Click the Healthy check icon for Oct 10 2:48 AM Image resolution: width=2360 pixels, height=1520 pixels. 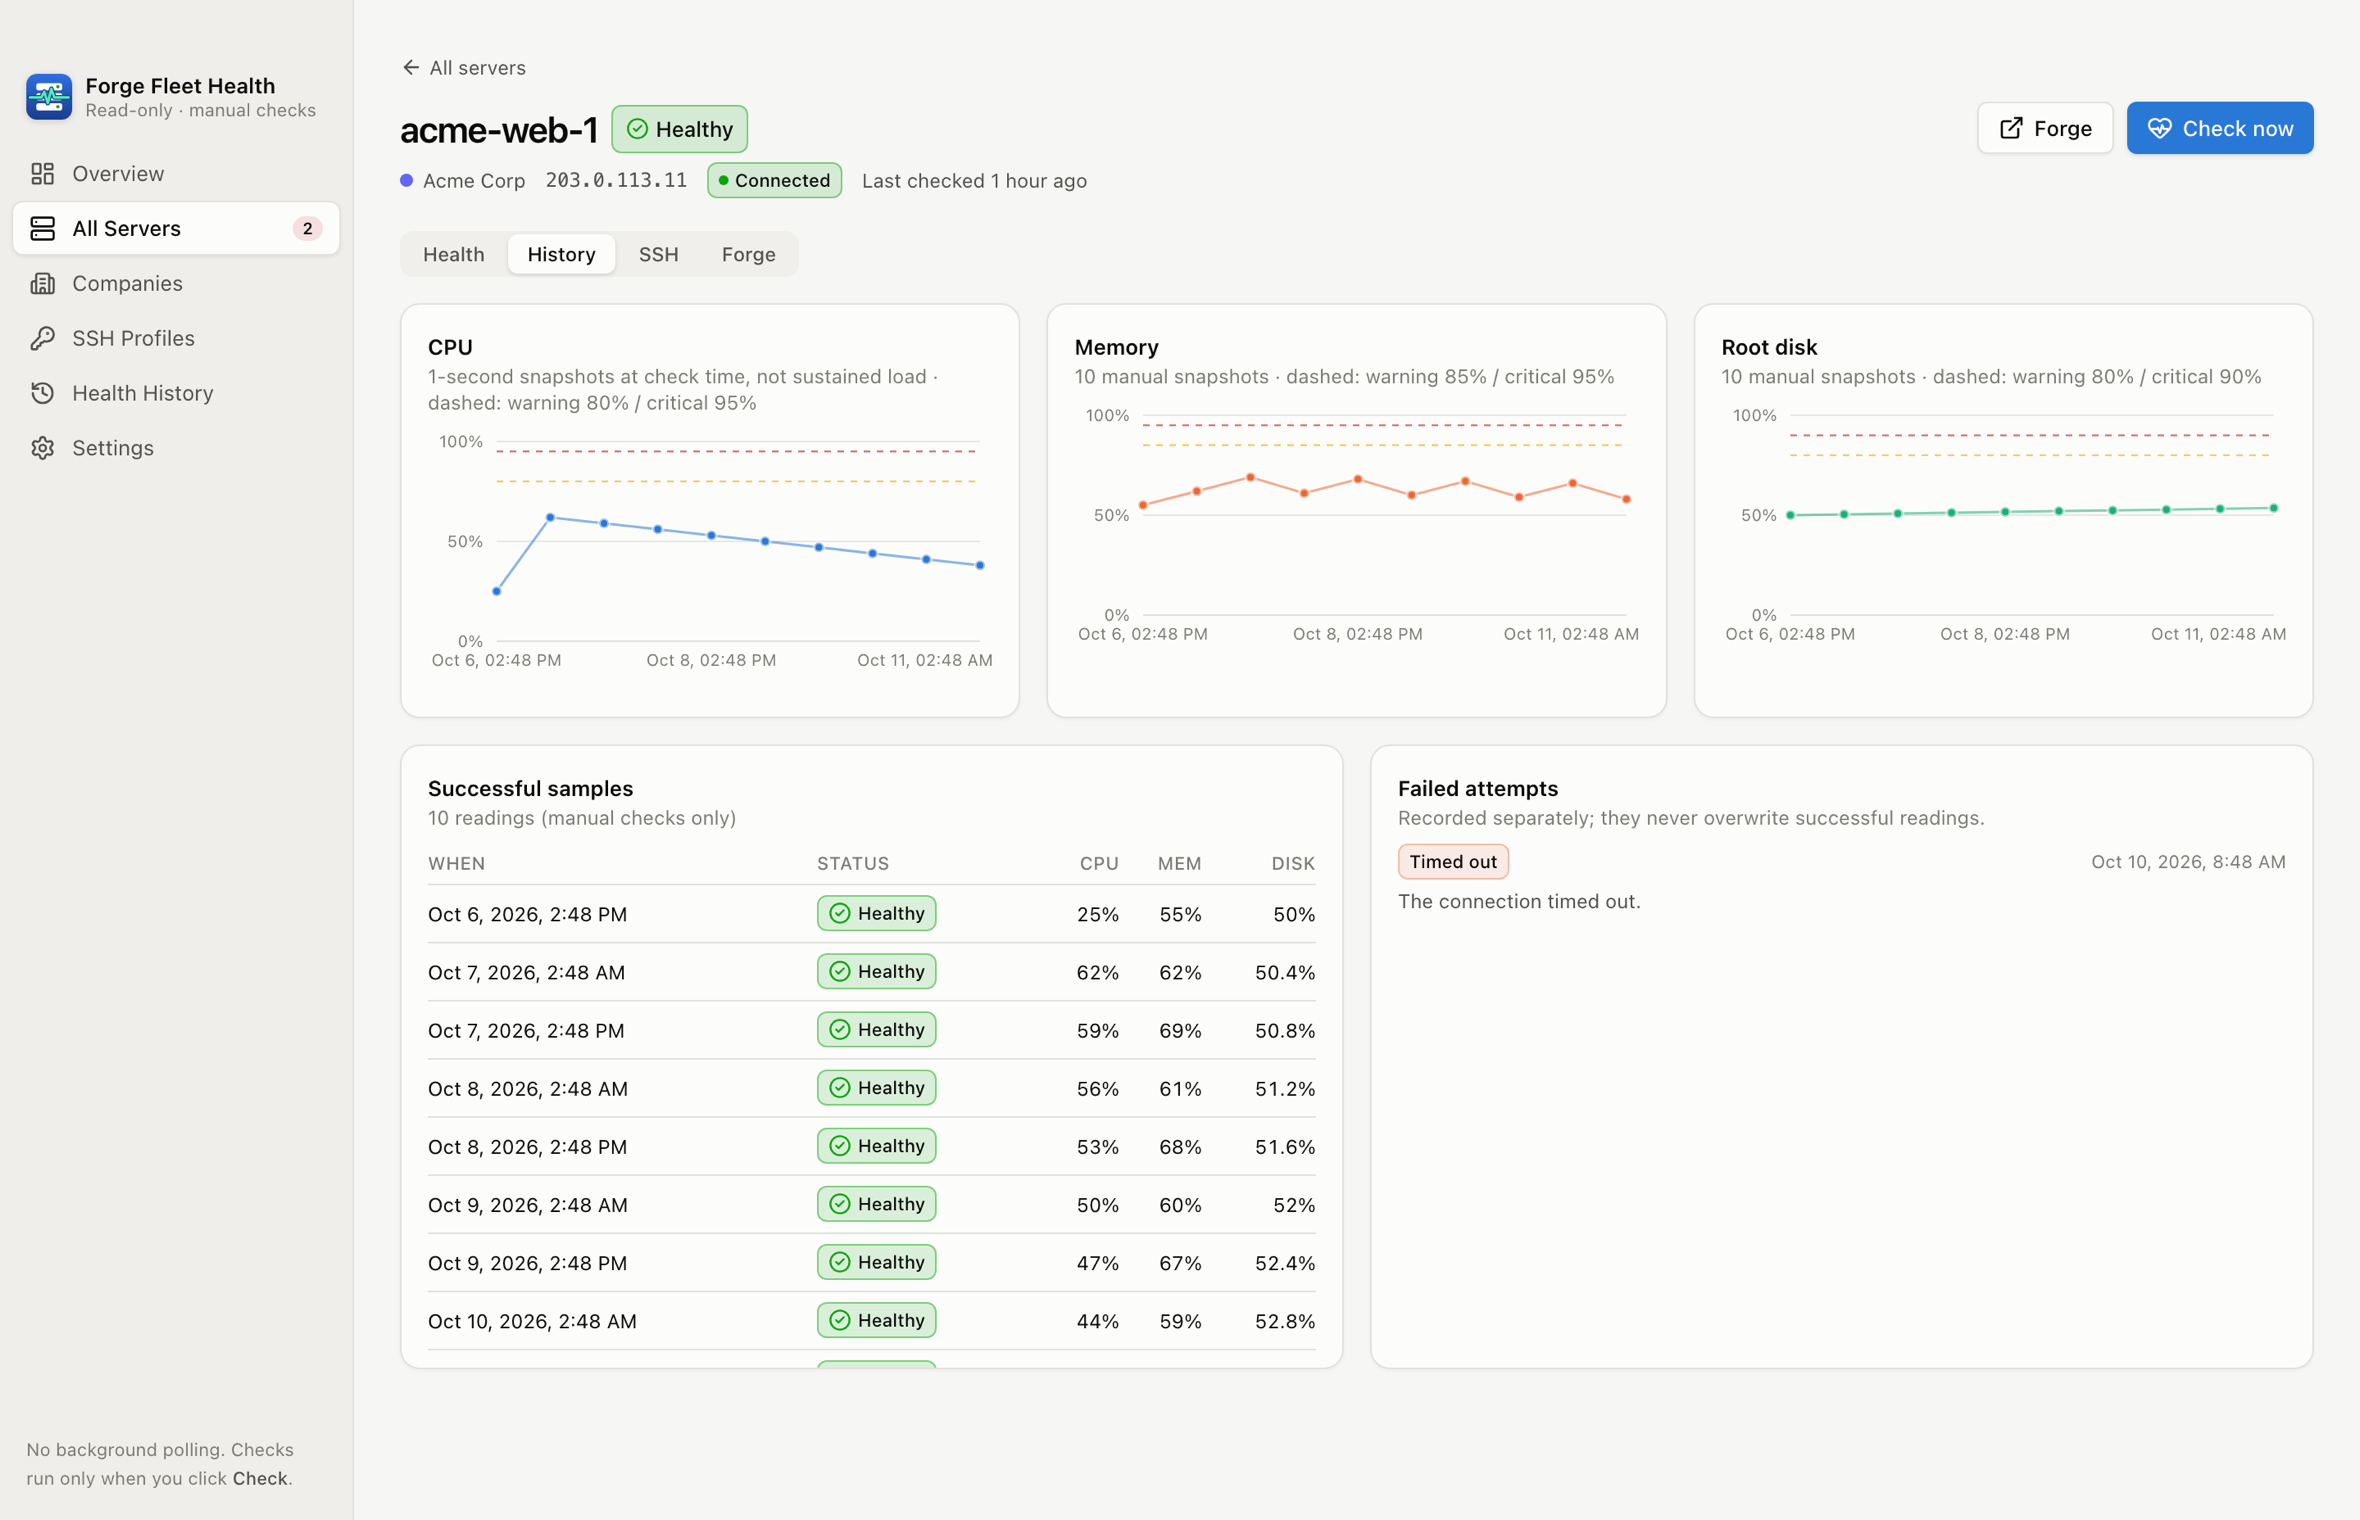(x=840, y=1321)
